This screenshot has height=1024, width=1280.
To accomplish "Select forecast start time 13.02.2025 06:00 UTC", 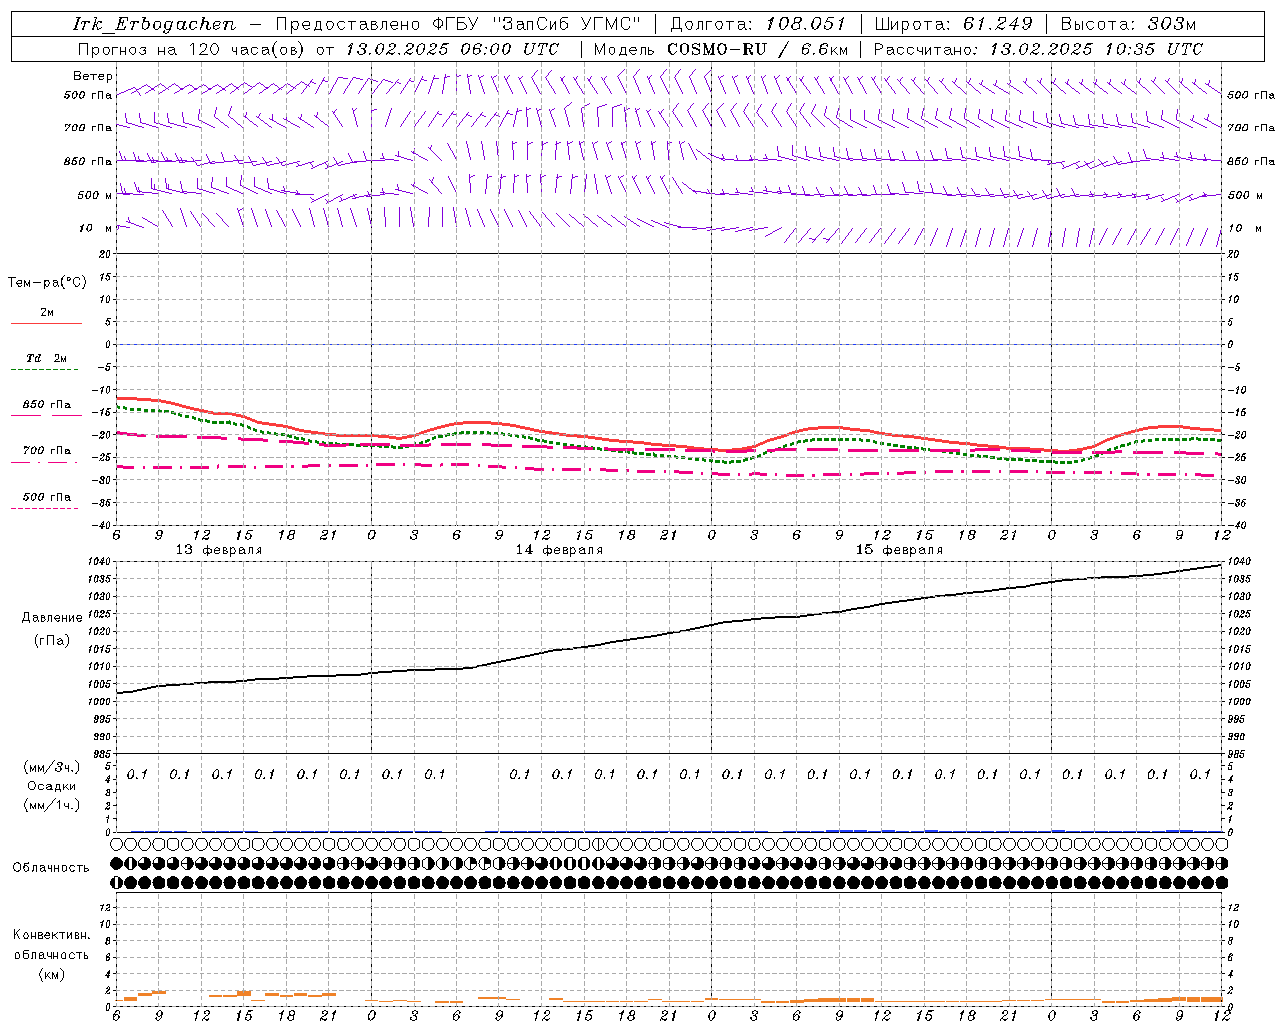I will [452, 49].
